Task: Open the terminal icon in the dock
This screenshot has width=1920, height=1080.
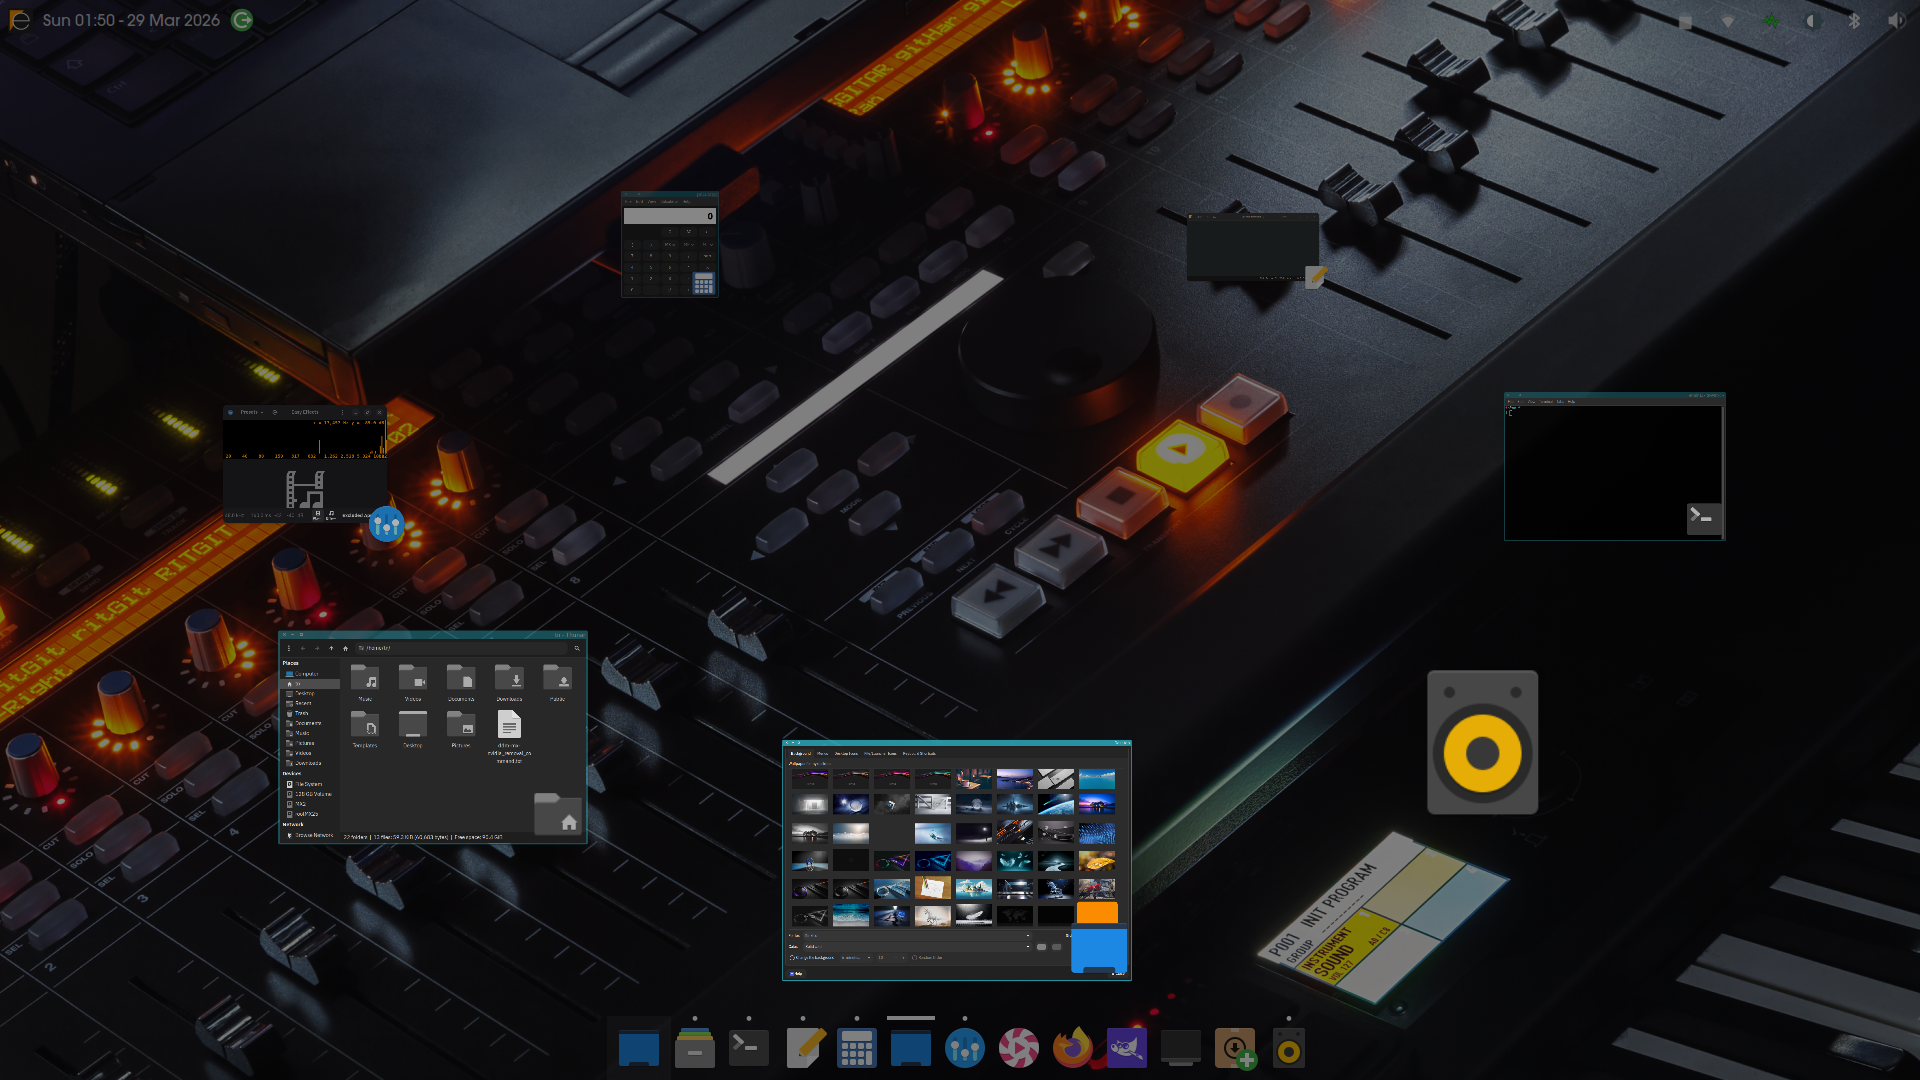Action: (x=748, y=1049)
